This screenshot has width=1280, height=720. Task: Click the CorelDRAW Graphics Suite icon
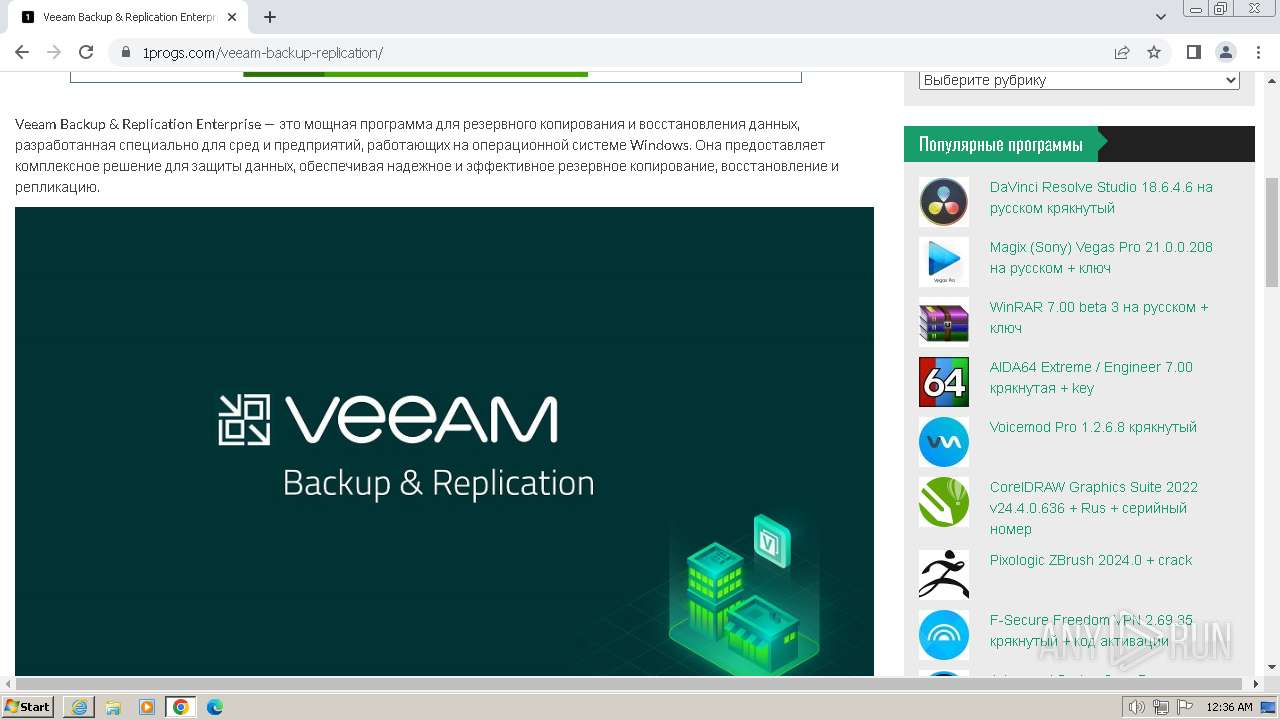click(944, 502)
